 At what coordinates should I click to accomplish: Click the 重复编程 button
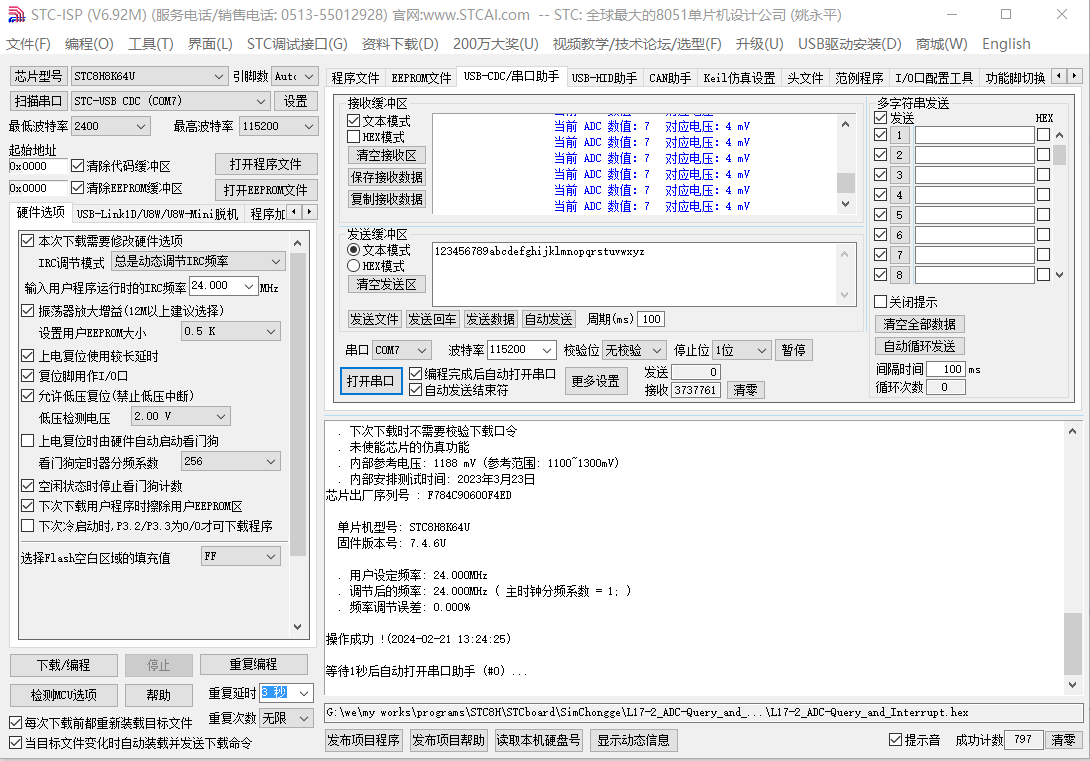click(254, 664)
